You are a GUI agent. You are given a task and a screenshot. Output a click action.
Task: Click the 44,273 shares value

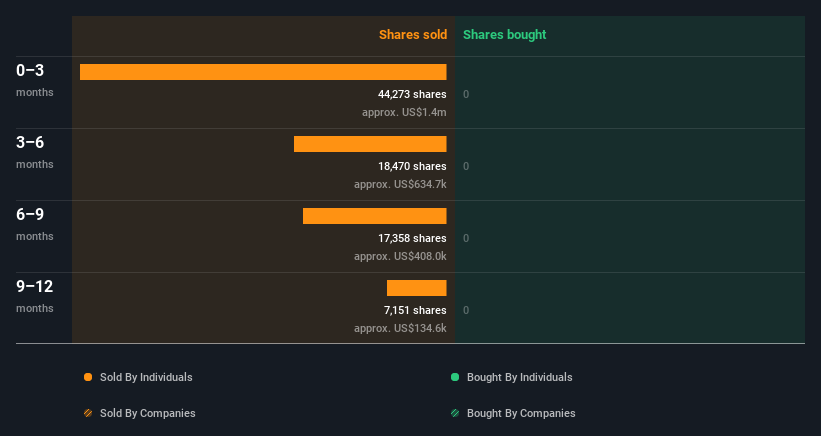tap(412, 94)
